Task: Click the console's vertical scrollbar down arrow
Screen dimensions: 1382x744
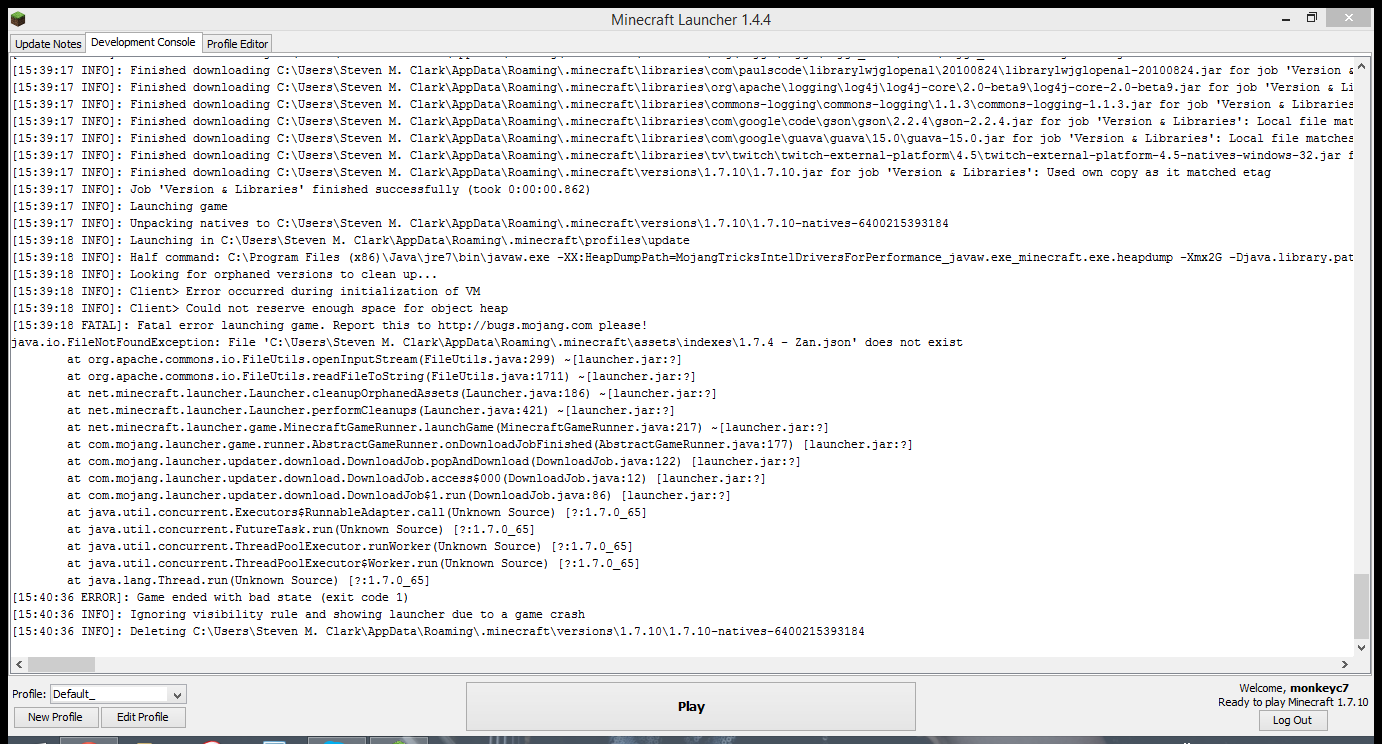Action: (1360, 649)
